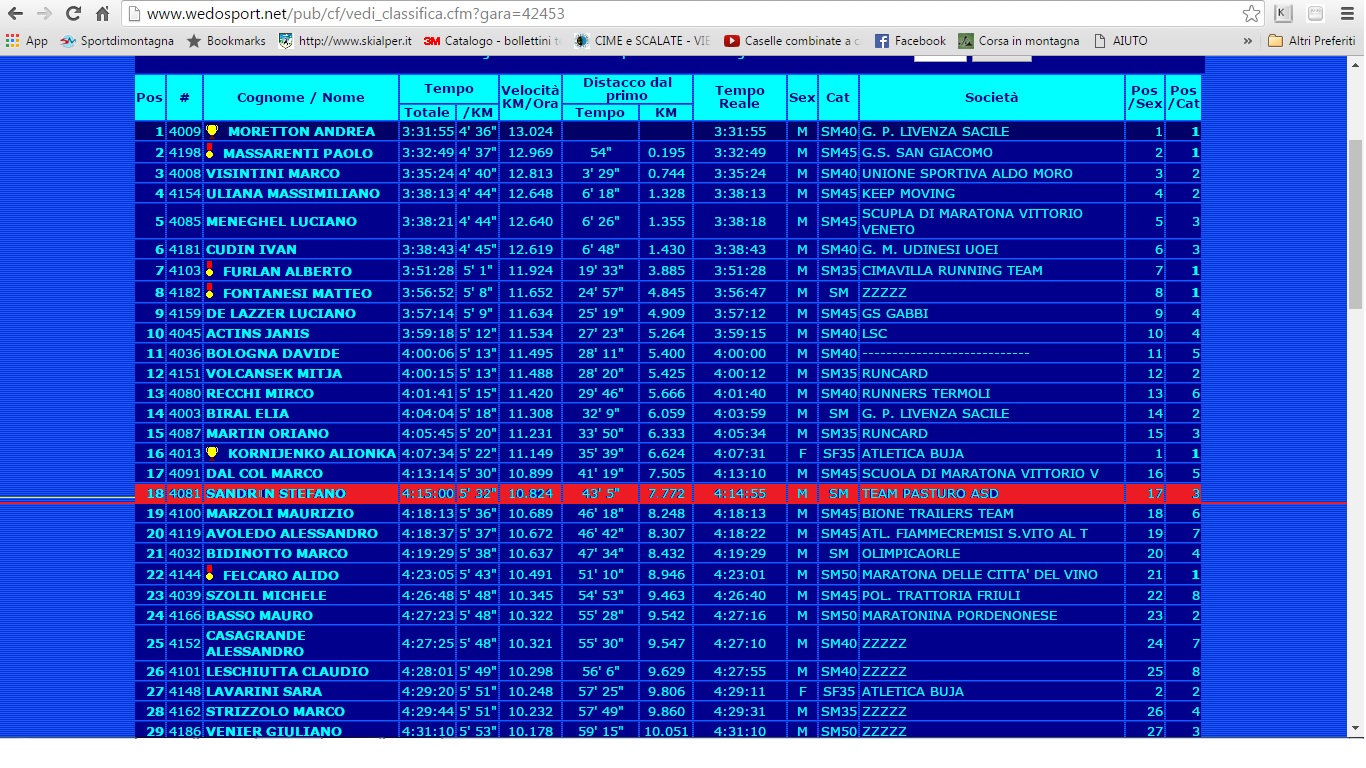Image resolution: width=1366 pixels, height=768 pixels.
Task: Open the Chrome hamburger menu
Action: point(1347,14)
